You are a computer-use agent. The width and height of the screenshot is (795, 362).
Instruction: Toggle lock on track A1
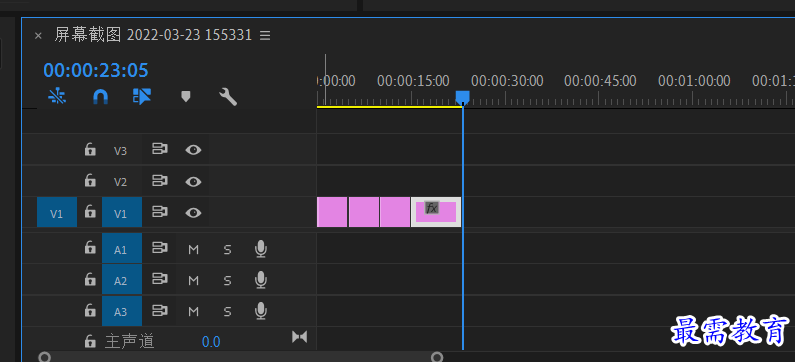pos(90,248)
